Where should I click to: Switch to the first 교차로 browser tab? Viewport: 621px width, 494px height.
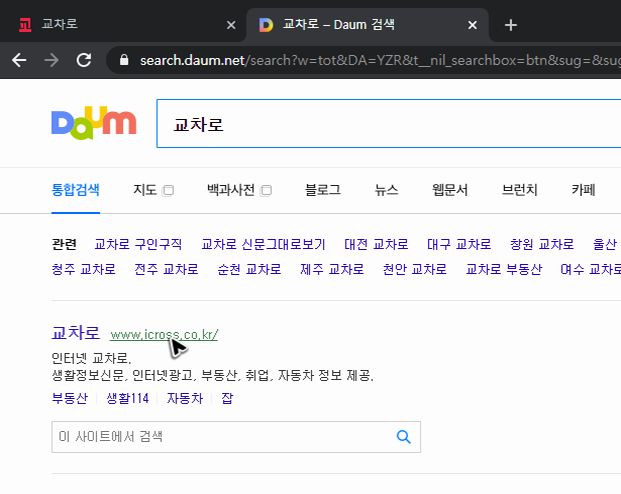click(x=123, y=25)
